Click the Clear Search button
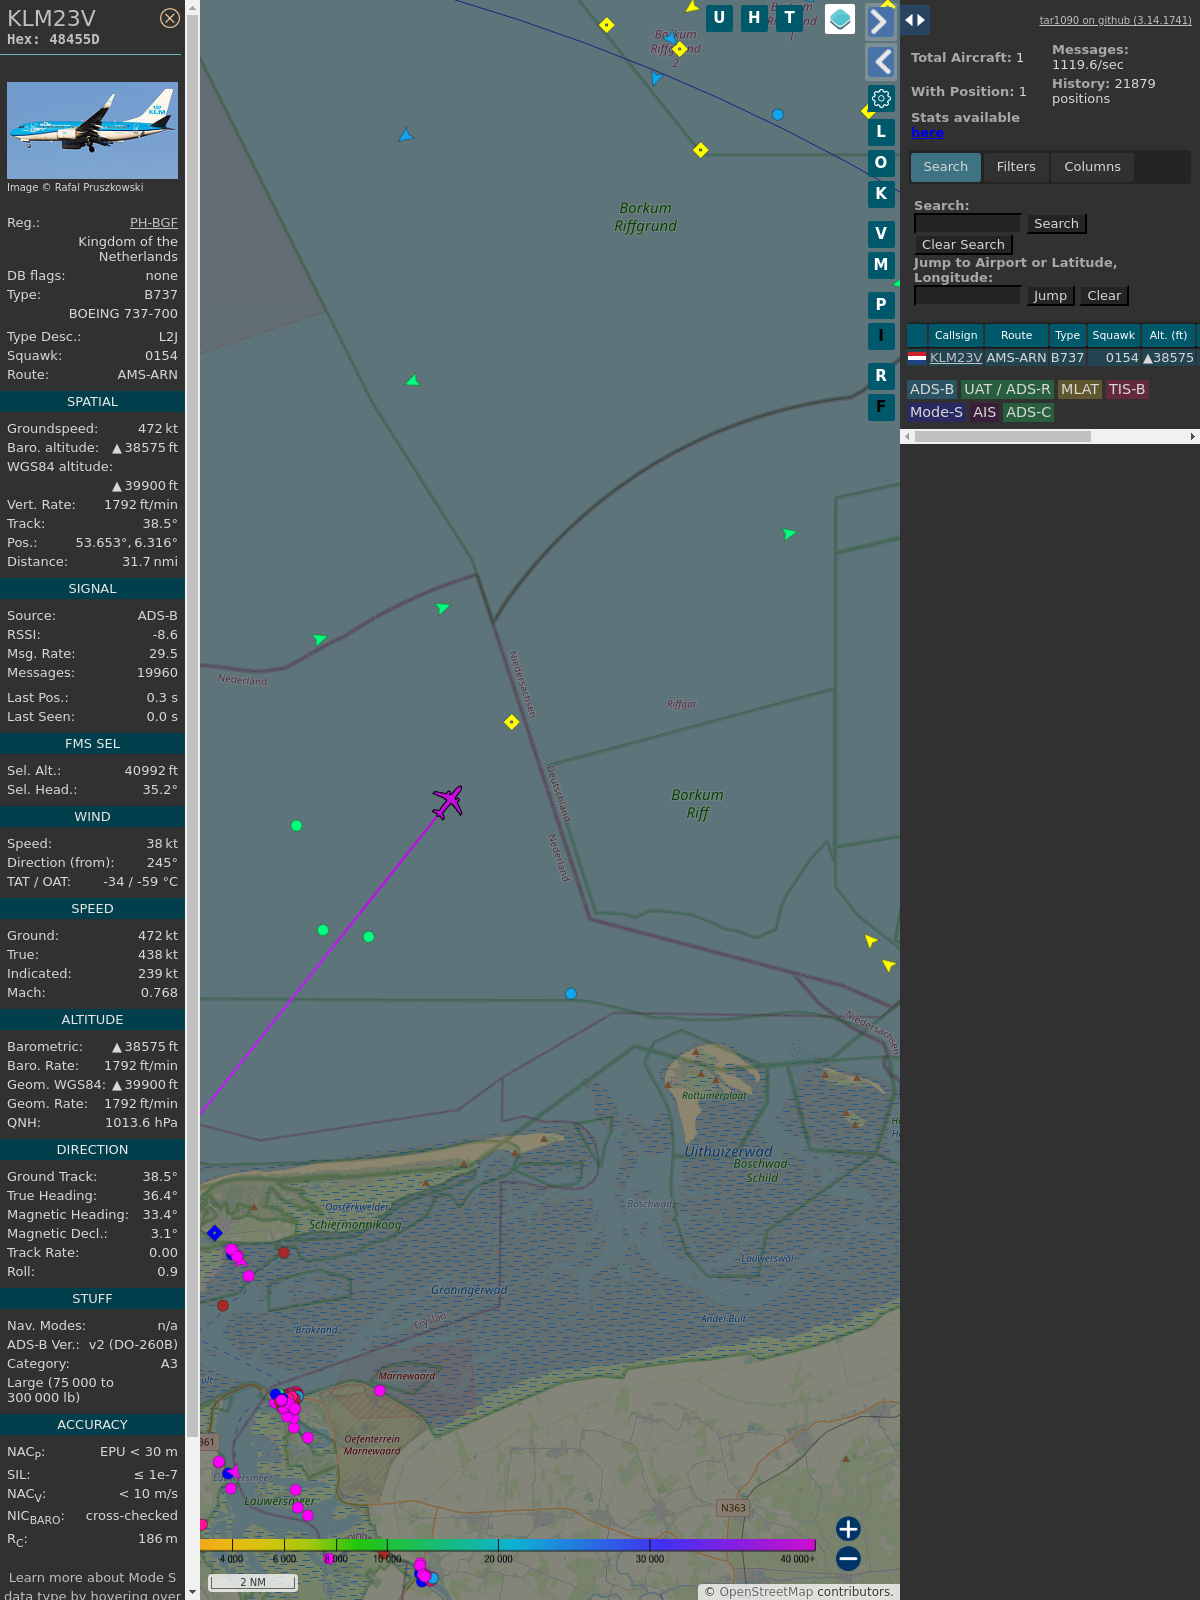1200x1600 pixels. click(x=963, y=245)
